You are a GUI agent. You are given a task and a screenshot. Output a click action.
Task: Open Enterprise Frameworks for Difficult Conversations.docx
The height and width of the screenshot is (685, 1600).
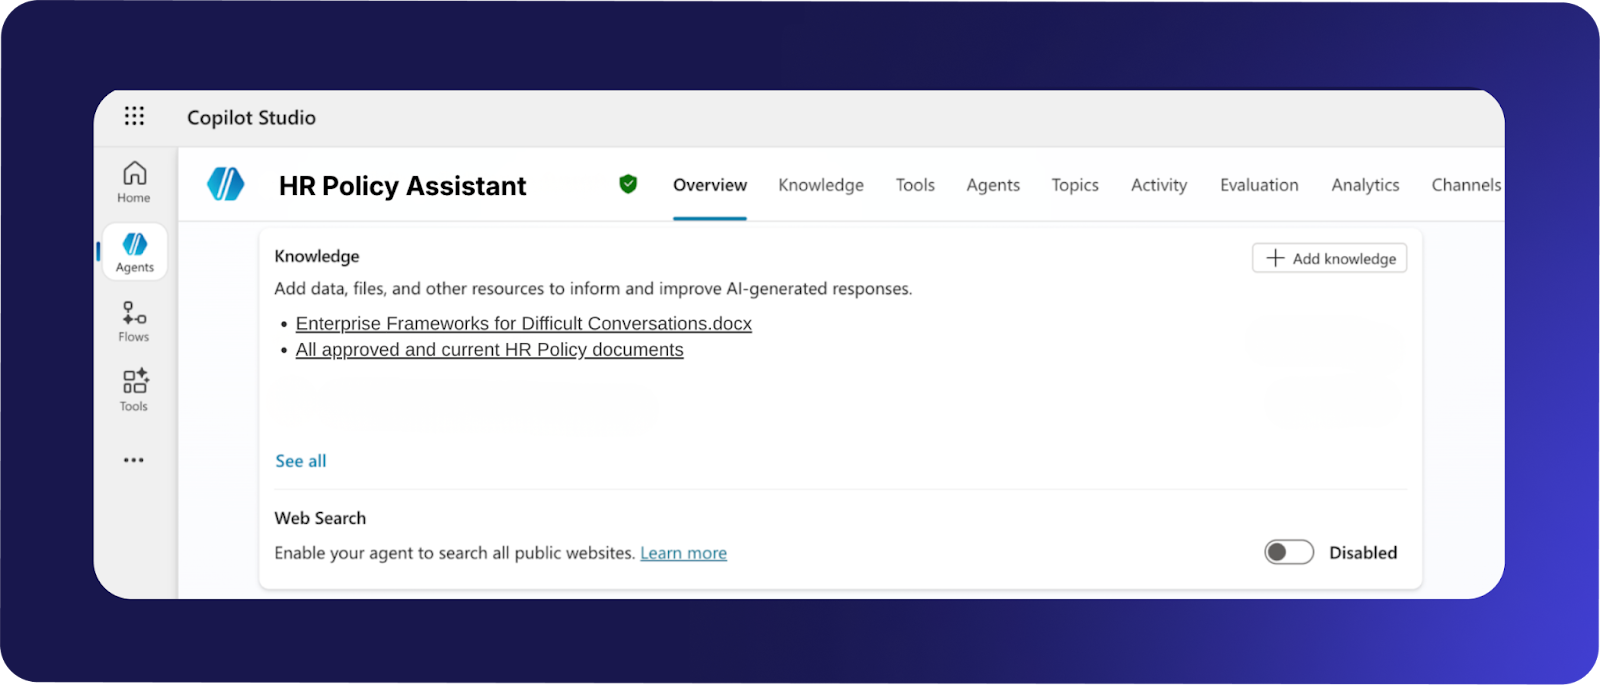[523, 324]
